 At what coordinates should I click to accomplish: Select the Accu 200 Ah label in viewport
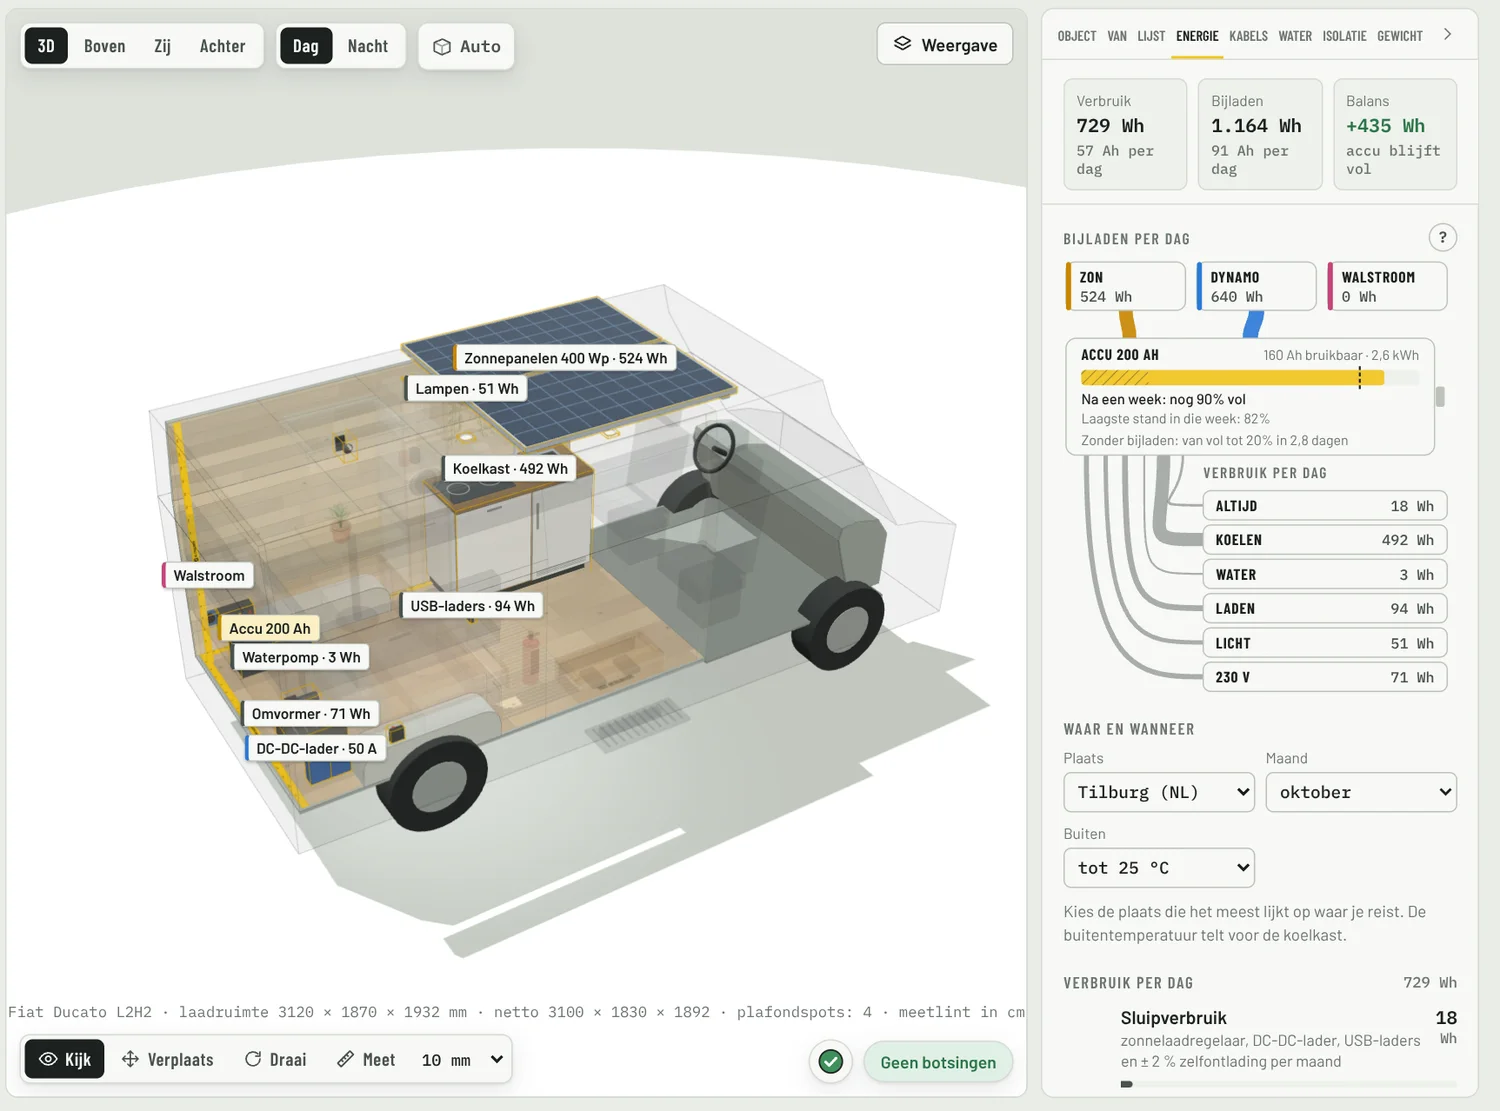coord(269,628)
